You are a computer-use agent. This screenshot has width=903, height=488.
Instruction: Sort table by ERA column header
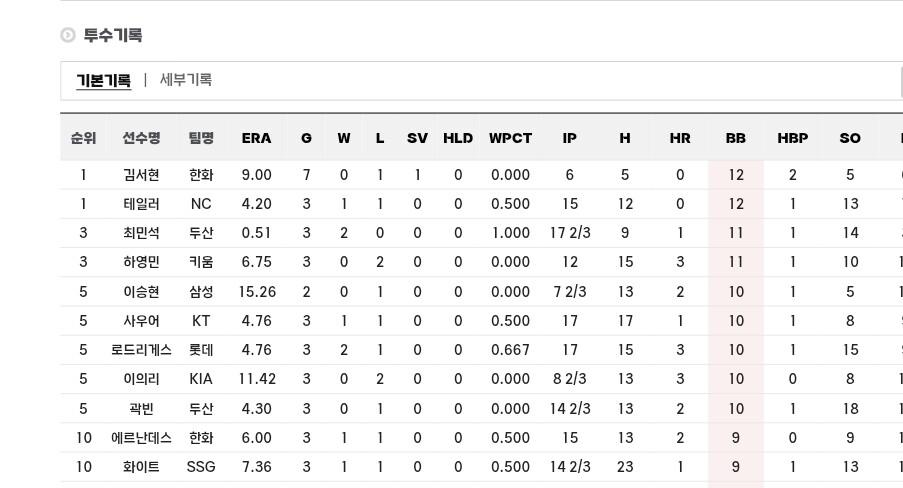point(256,138)
